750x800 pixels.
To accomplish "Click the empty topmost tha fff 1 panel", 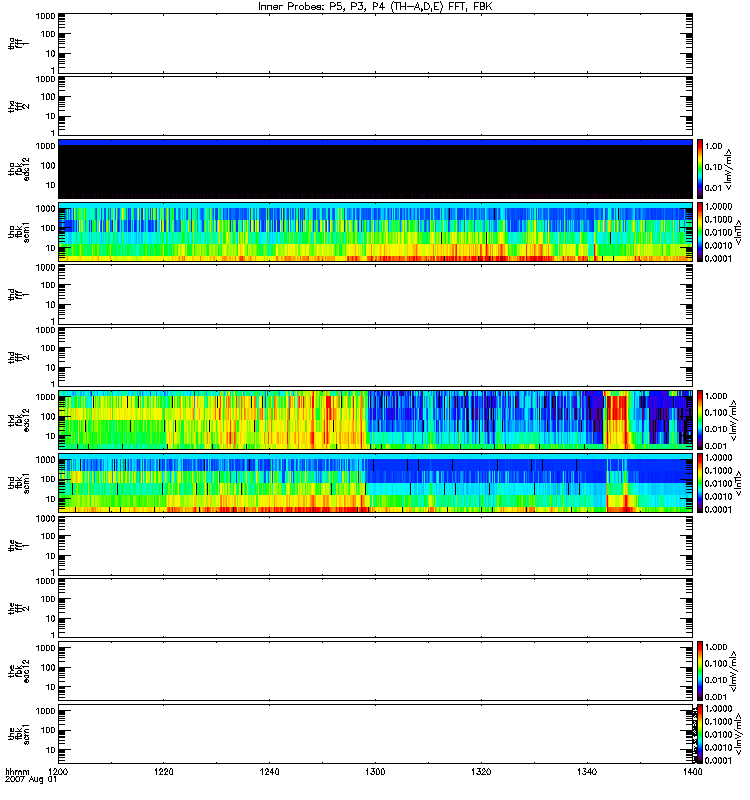I will coord(375,42).
